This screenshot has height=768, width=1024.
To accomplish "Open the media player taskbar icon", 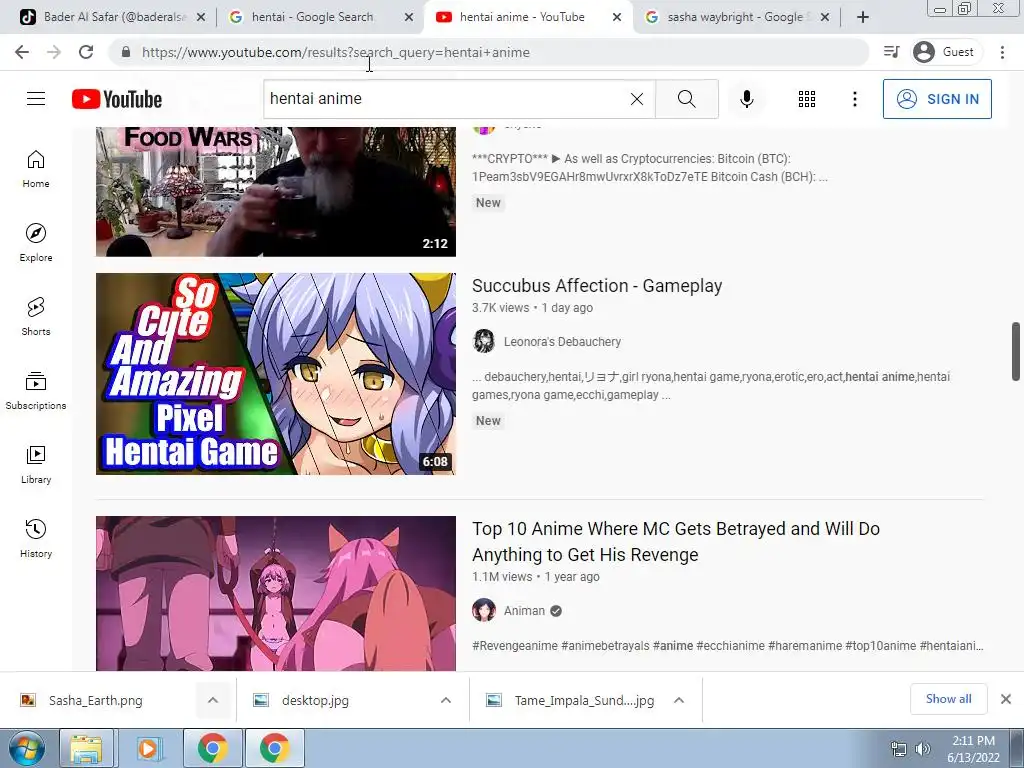I will click(148, 748).
